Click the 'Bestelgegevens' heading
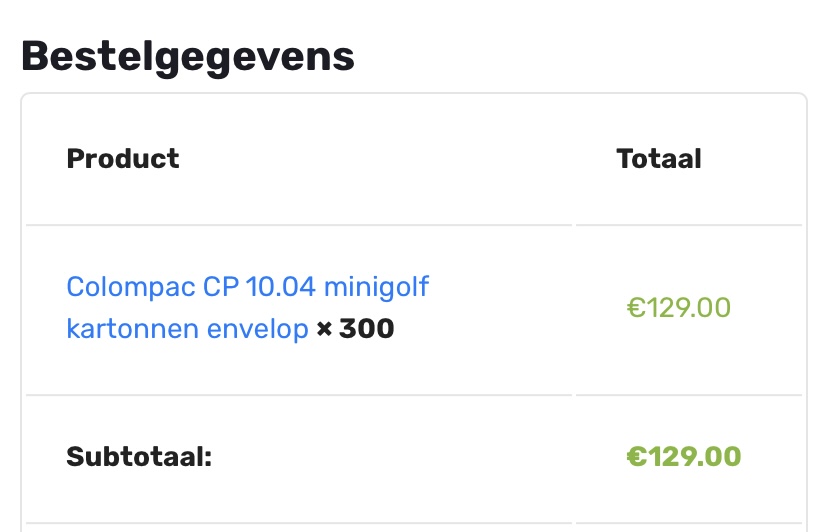The image size is (828, 532). point(188,57)
